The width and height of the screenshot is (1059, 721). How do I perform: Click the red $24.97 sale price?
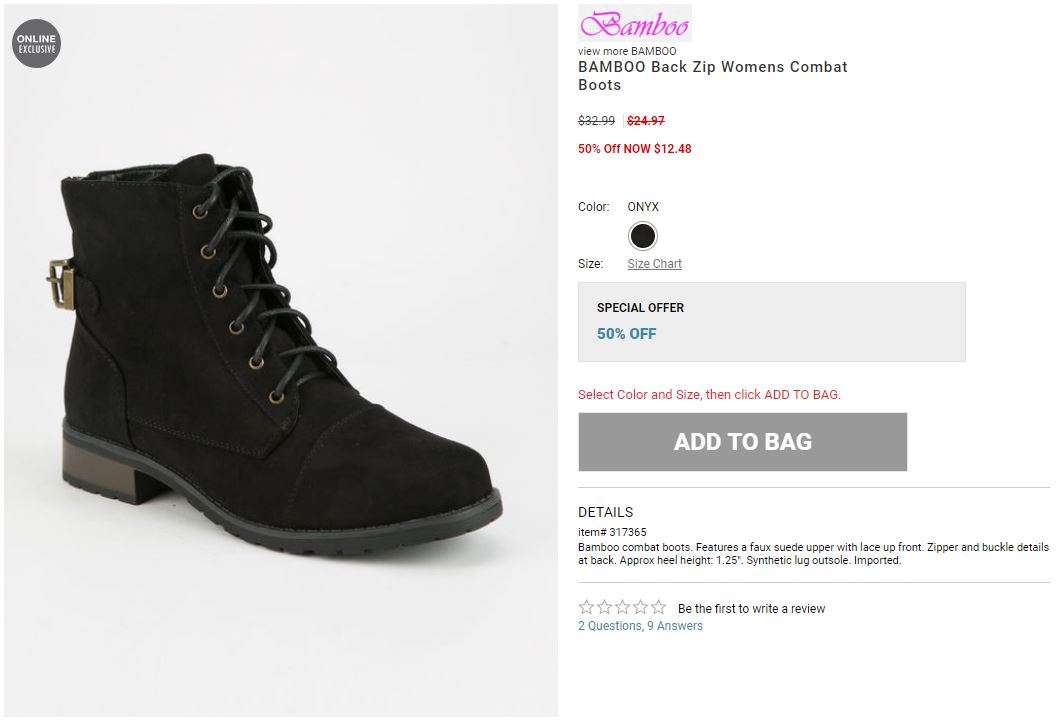tap(646, 121)
